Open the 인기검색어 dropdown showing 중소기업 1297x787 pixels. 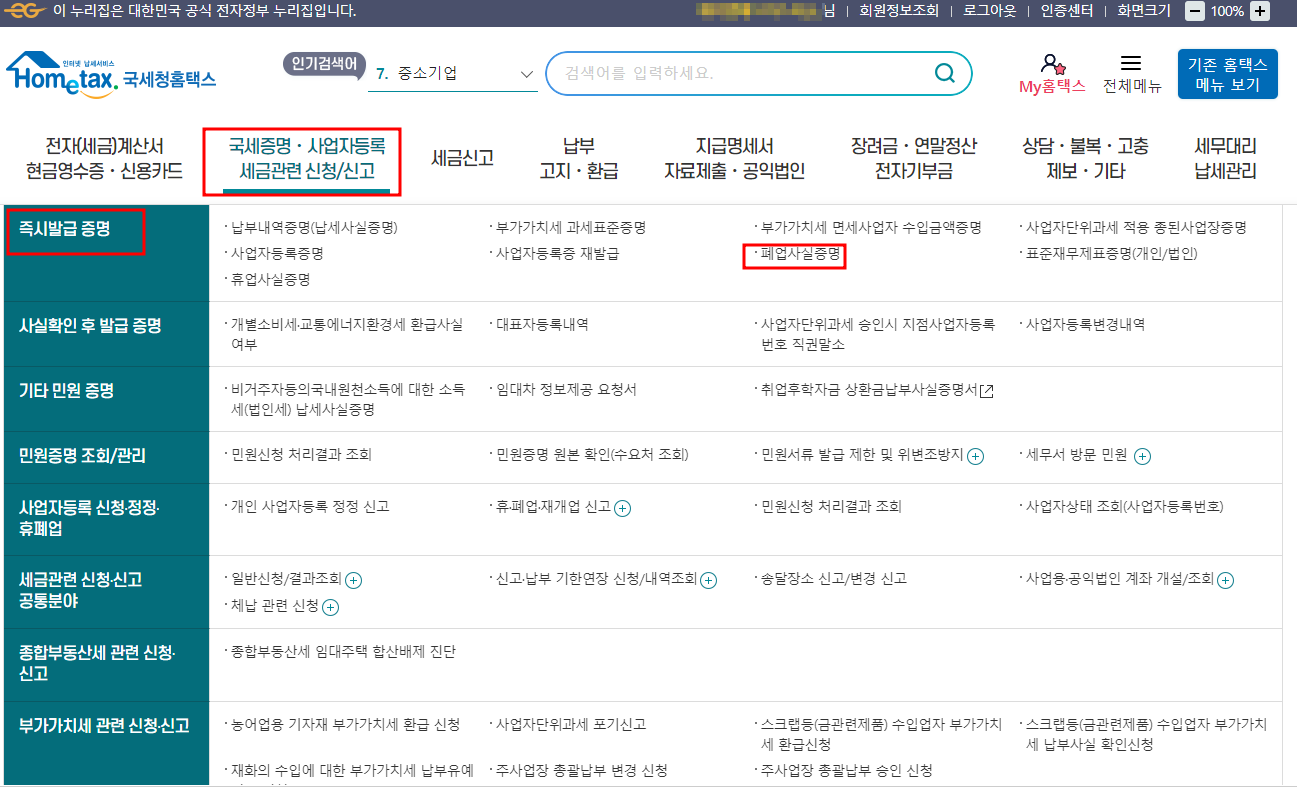(x=453, y=73)
